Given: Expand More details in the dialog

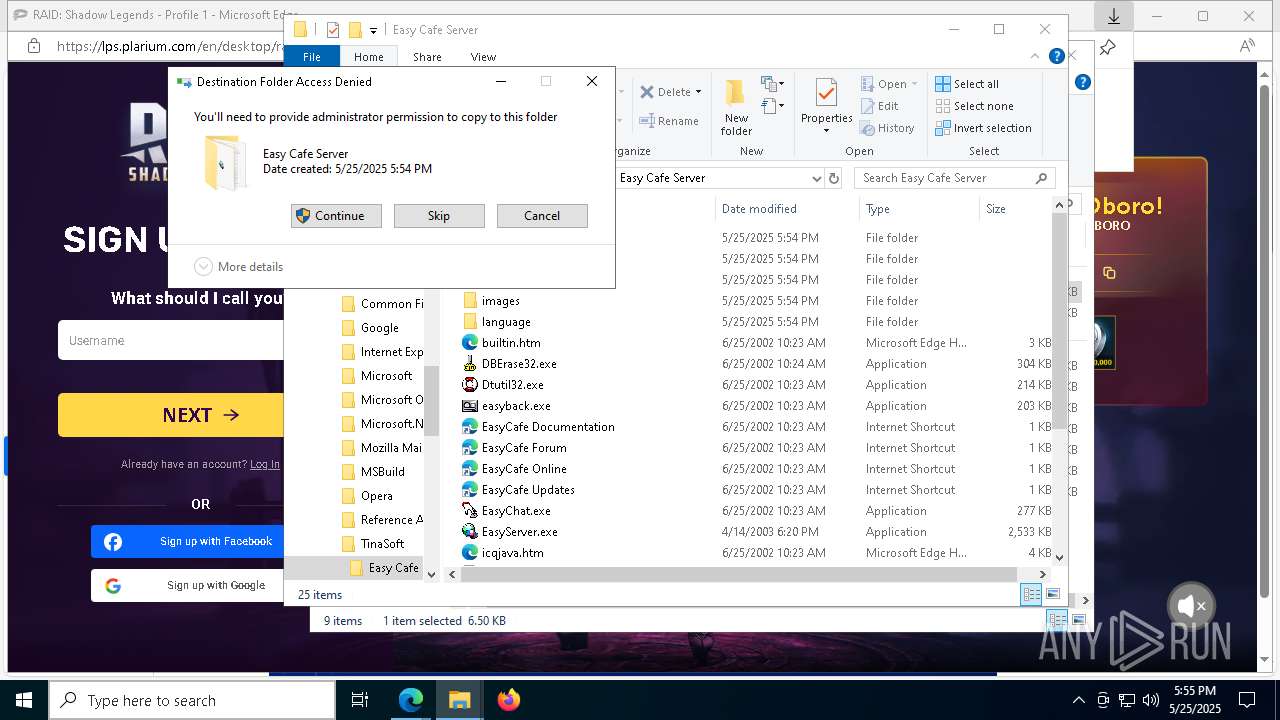Looking at the screenshot, I should (239, 267).
